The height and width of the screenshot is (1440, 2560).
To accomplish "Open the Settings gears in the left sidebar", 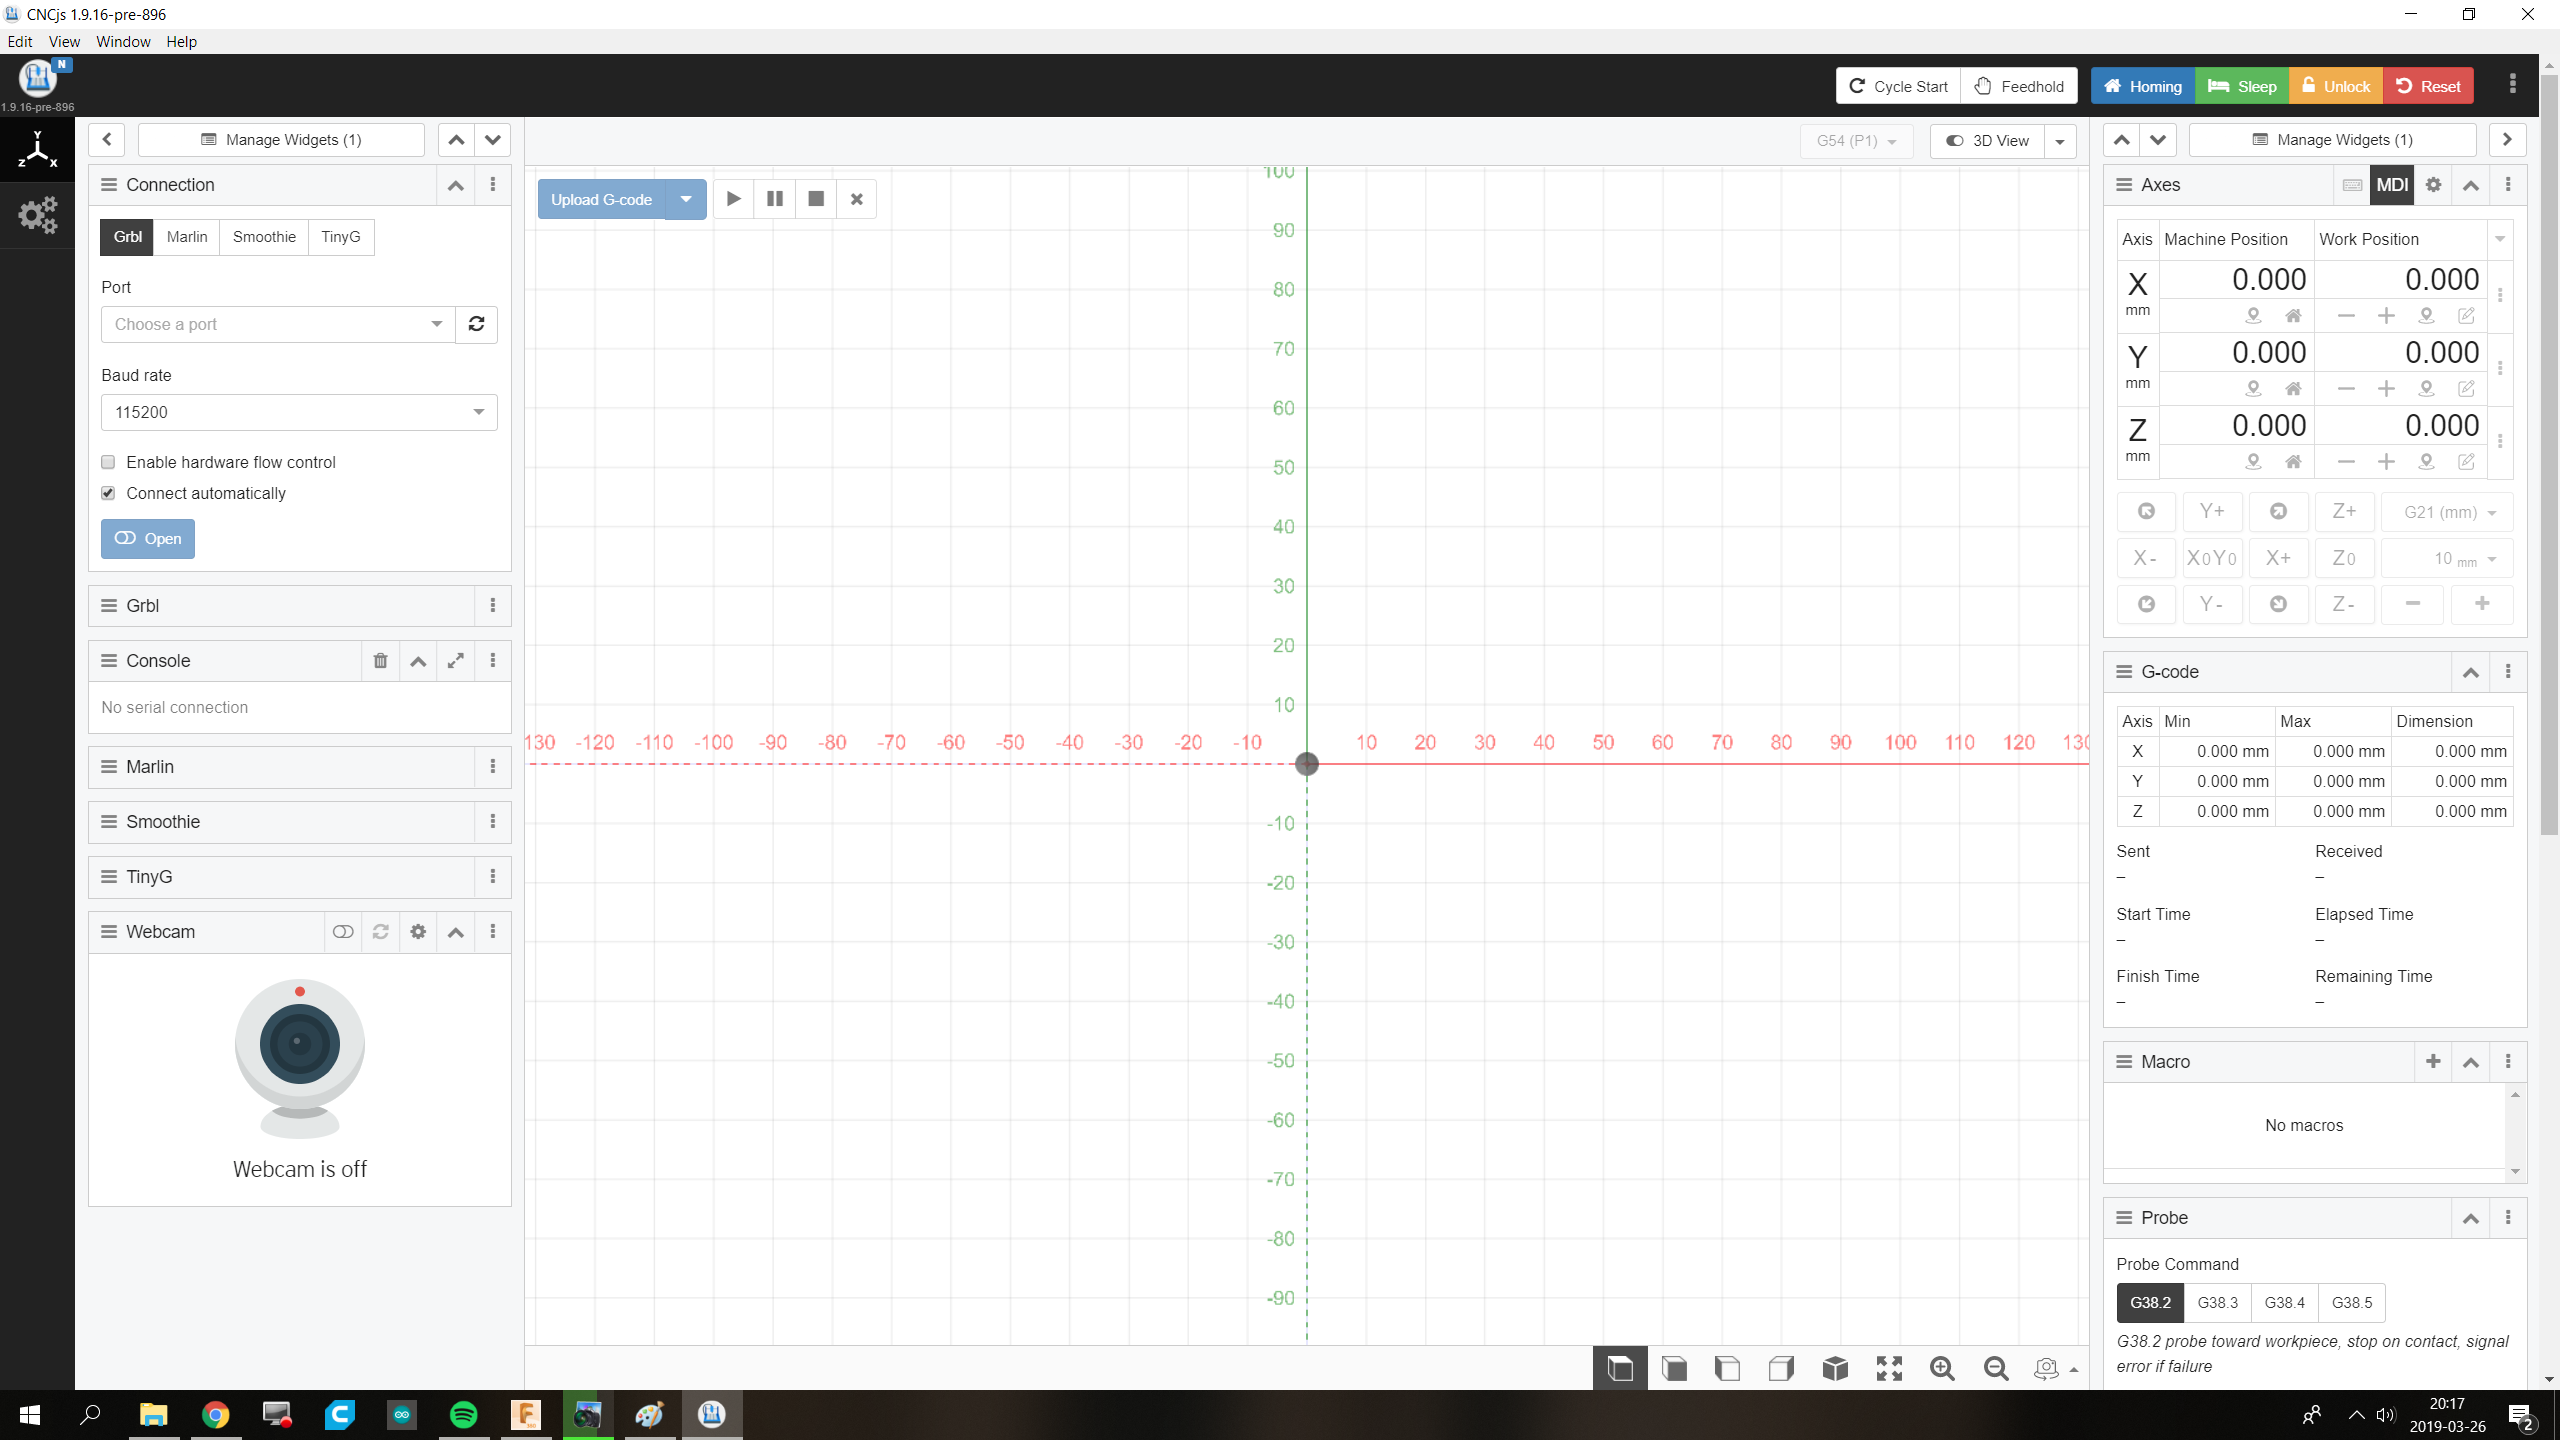I will (37, 215).
